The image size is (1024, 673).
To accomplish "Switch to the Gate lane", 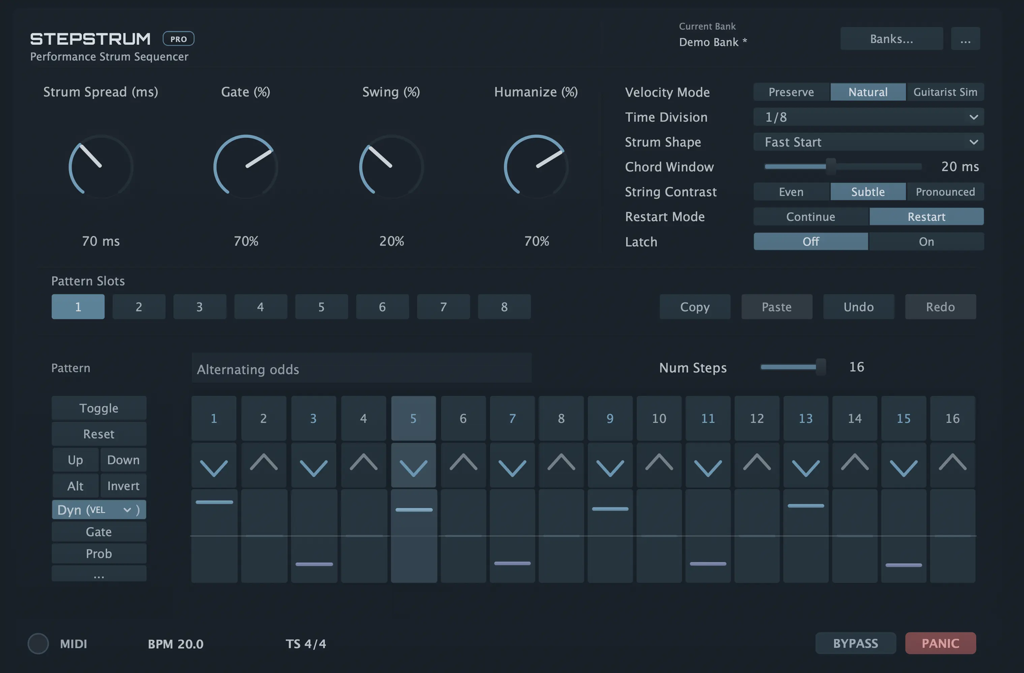I will coord(99,532).
